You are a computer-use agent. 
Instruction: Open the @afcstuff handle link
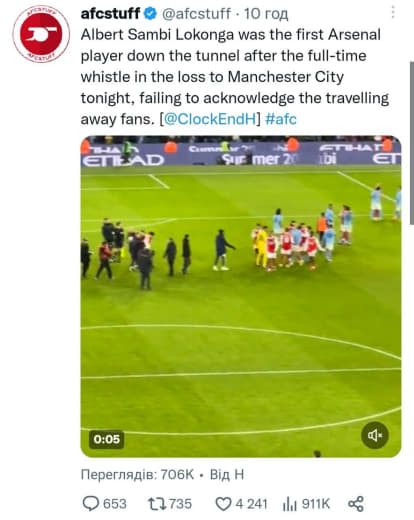click(196, 14)
